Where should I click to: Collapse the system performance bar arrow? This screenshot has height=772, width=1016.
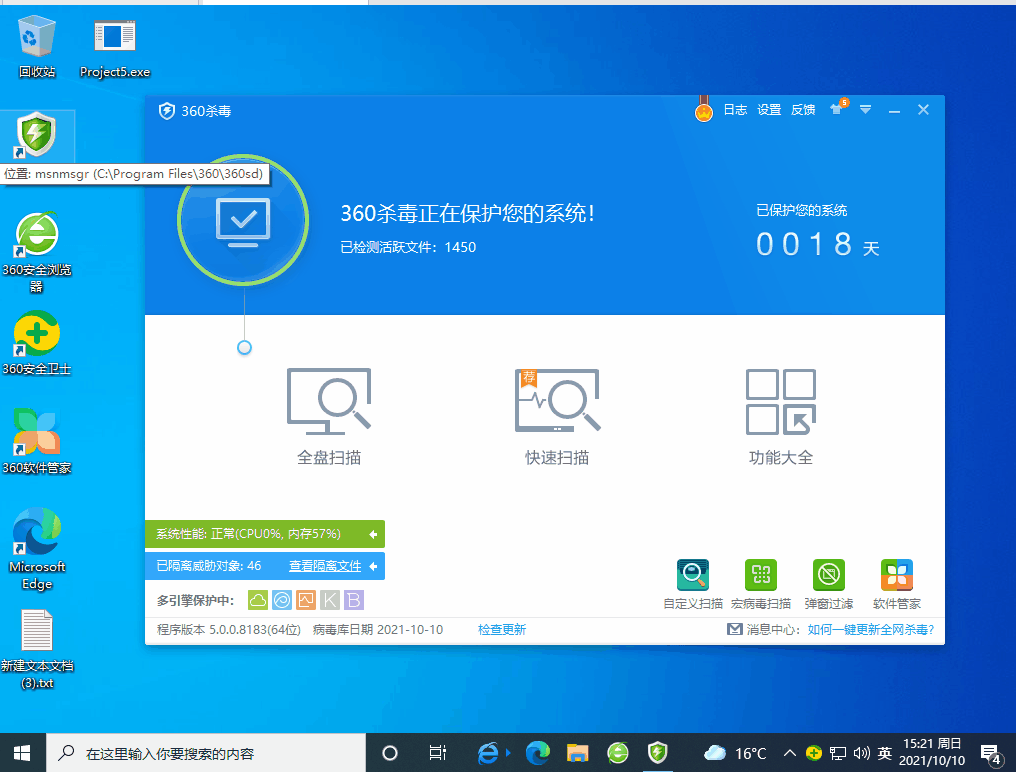[373, 534]
